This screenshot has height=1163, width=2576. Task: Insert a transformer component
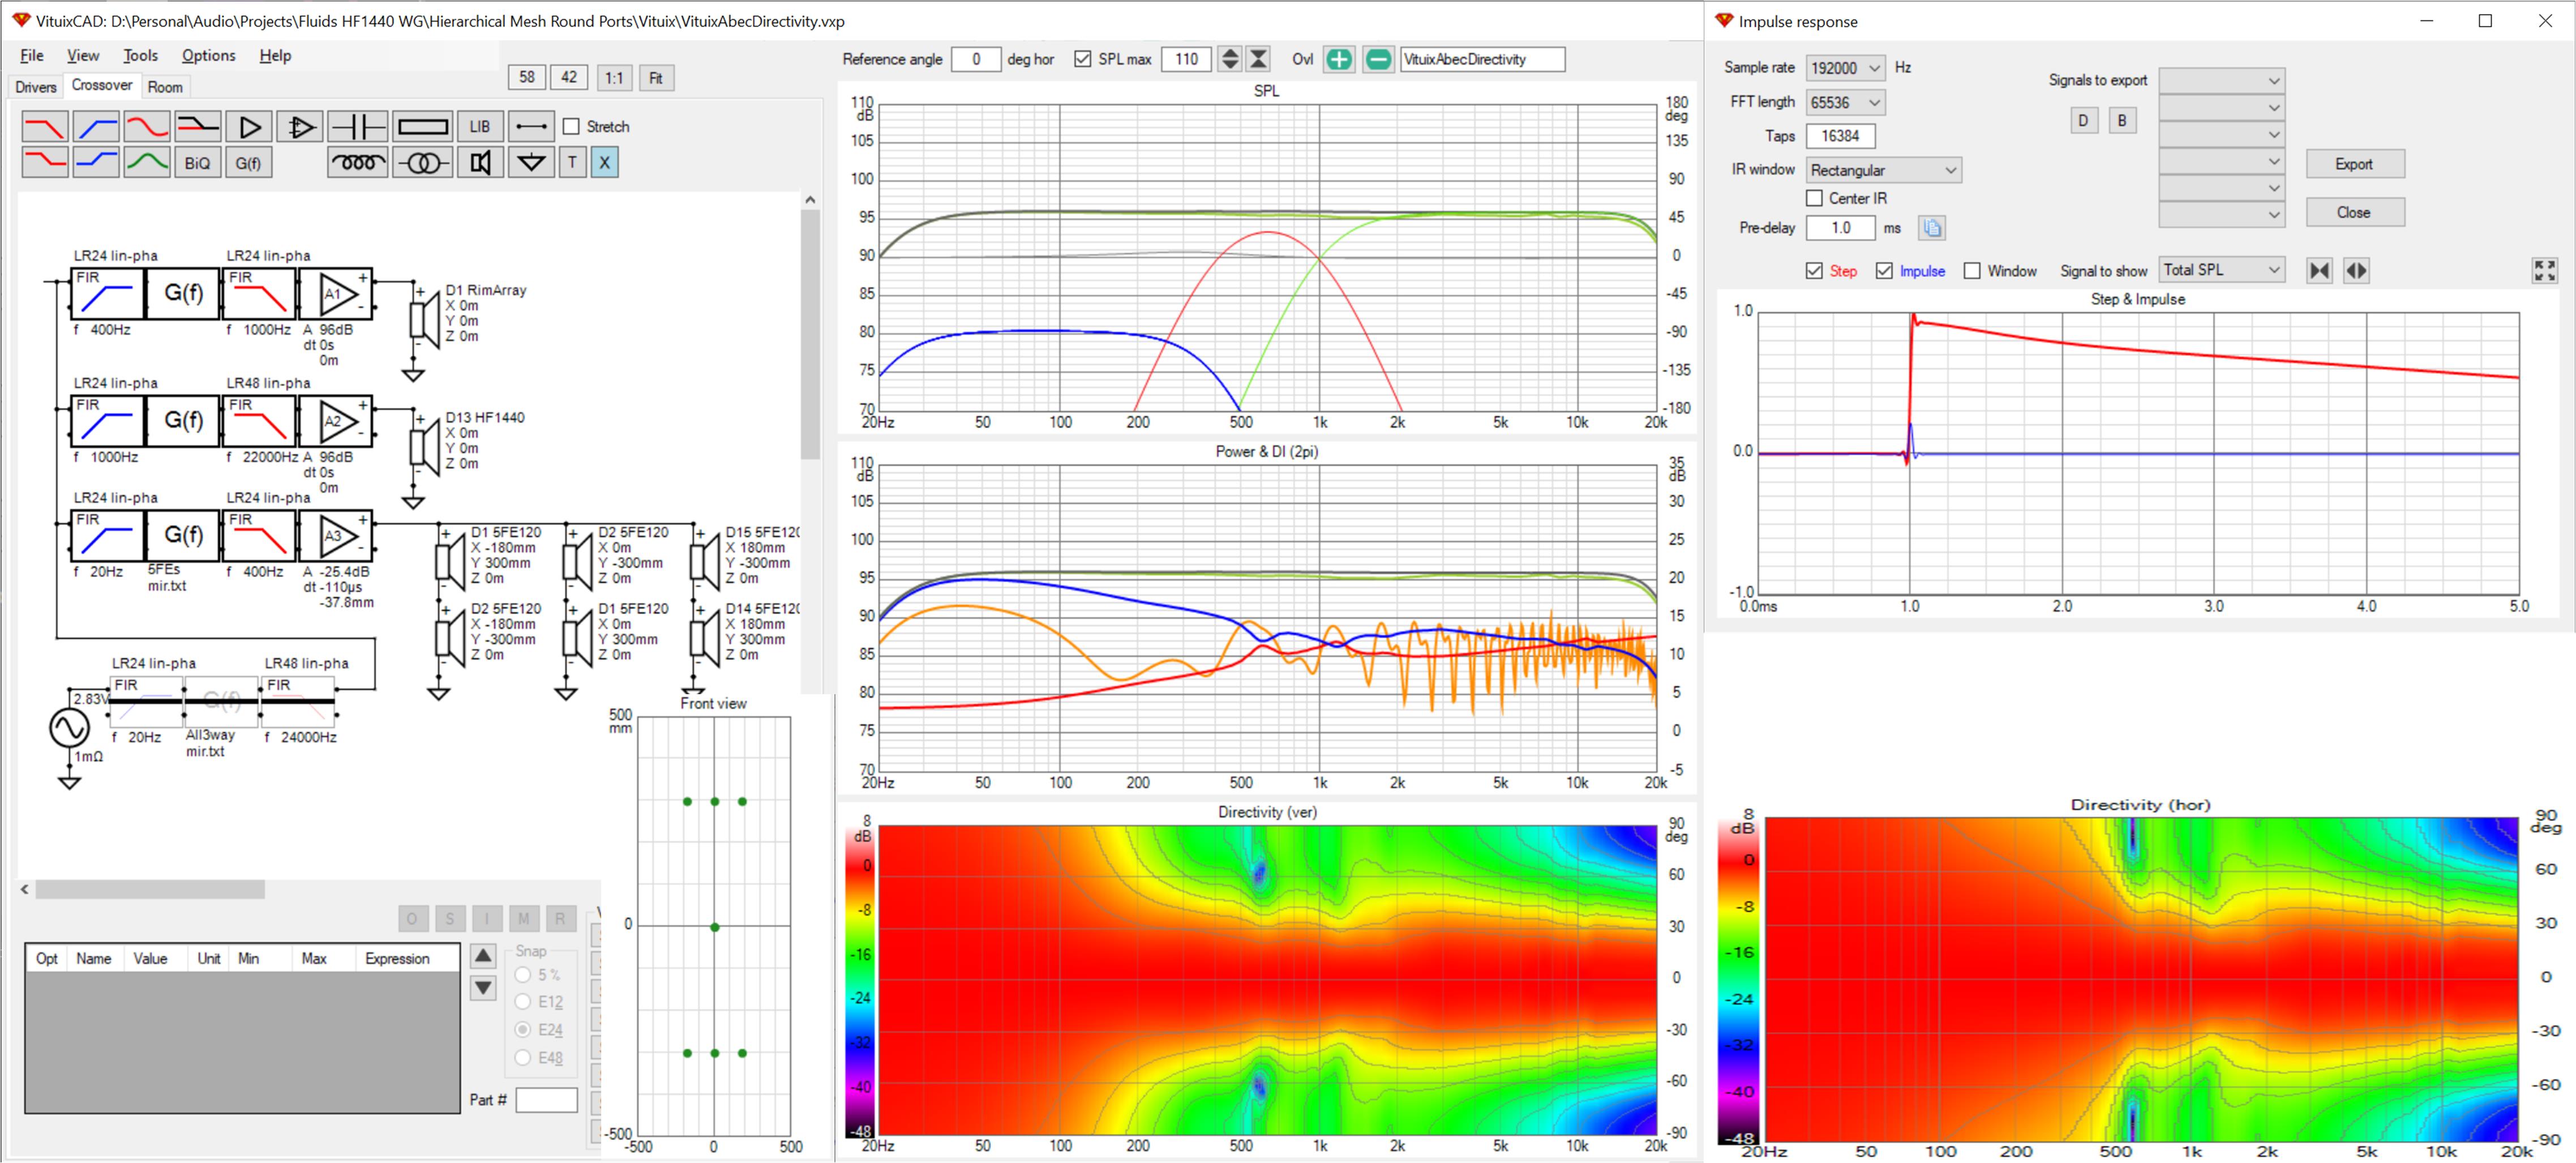pos(423,162)
